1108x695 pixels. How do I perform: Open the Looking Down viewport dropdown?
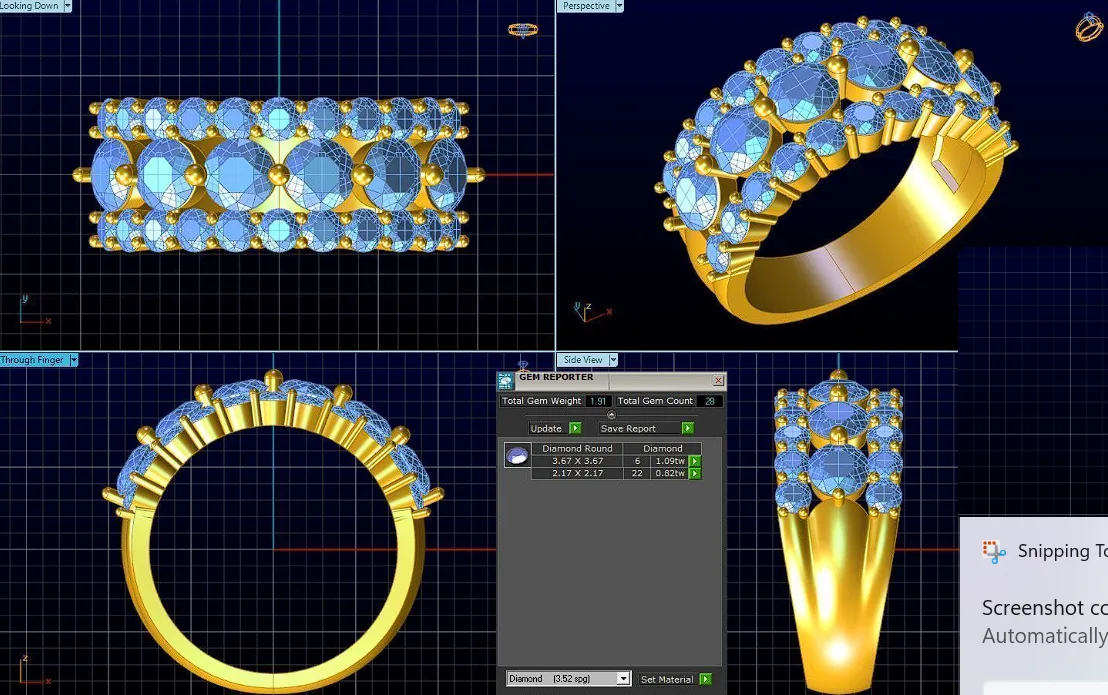(68, 6)
